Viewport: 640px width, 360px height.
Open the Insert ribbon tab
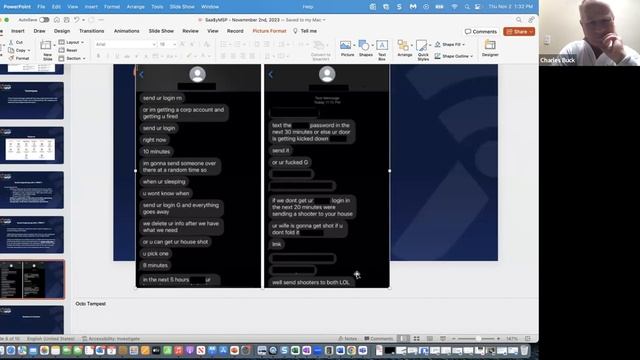[18, 31]
